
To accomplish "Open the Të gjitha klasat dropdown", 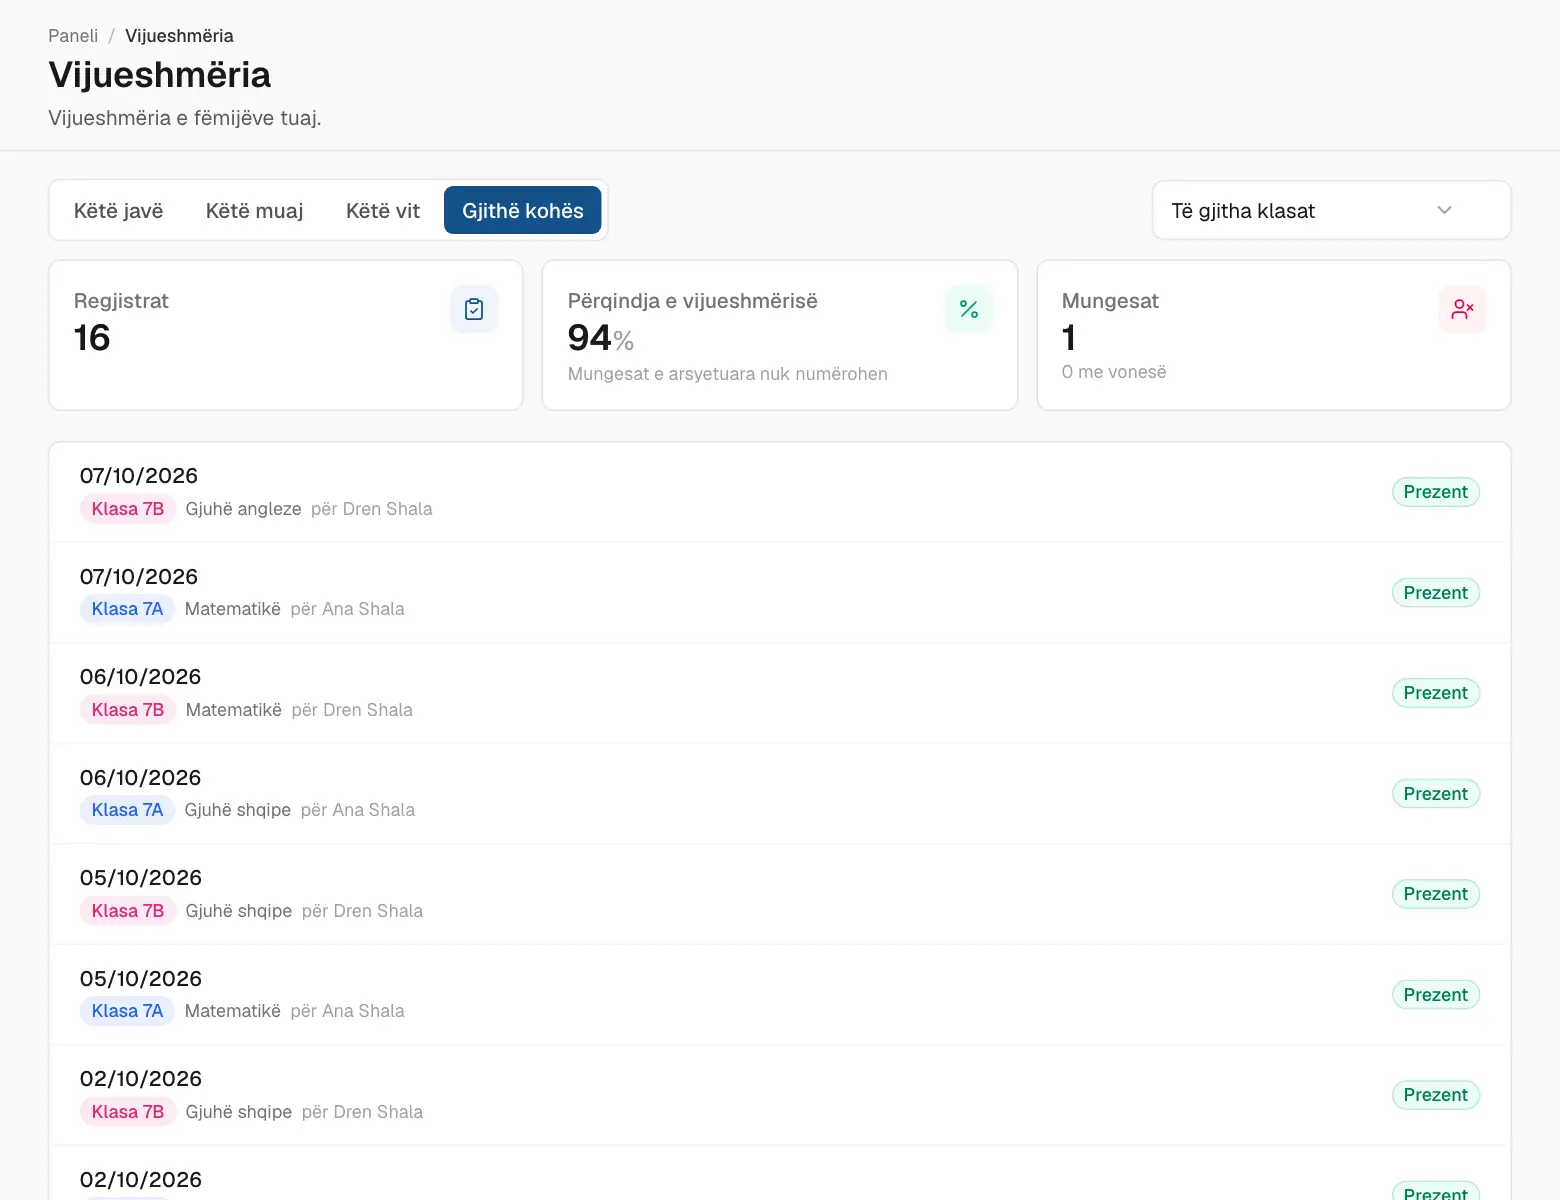I will point(1331,210).
